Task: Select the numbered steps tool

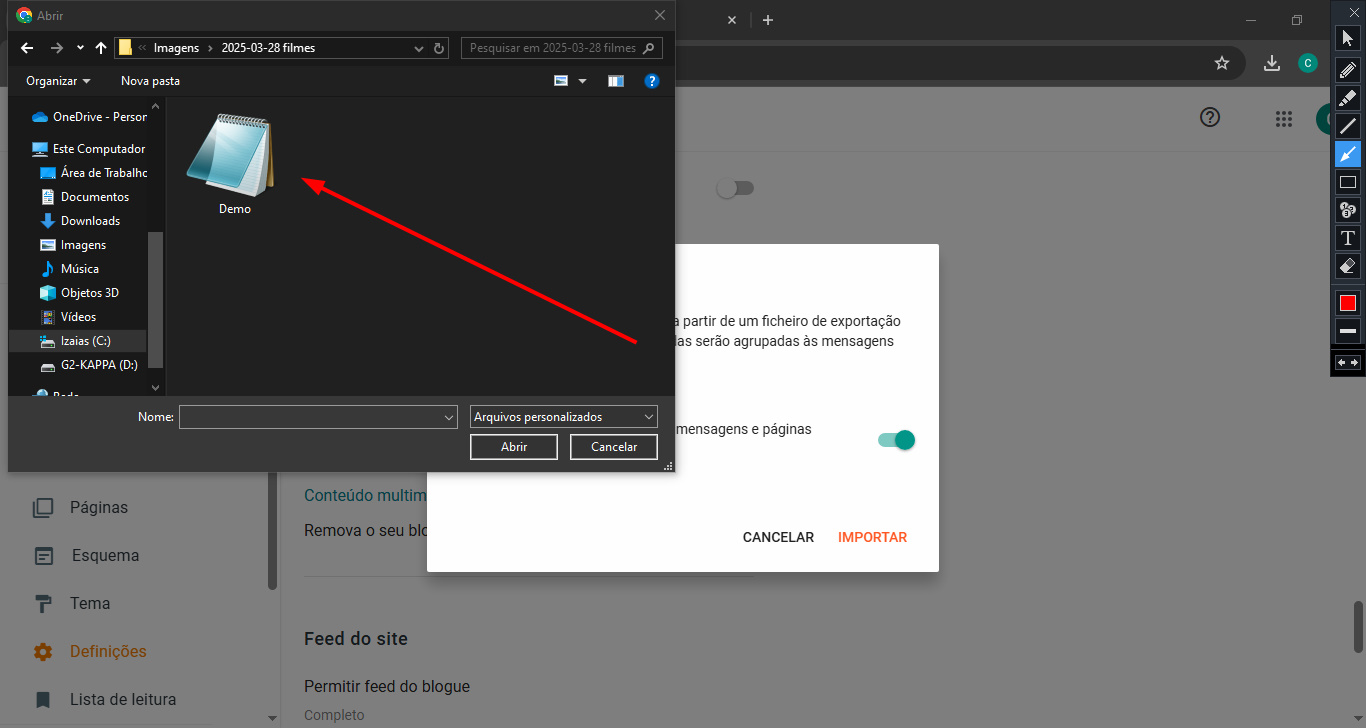Action: (x=1347, y=209)
